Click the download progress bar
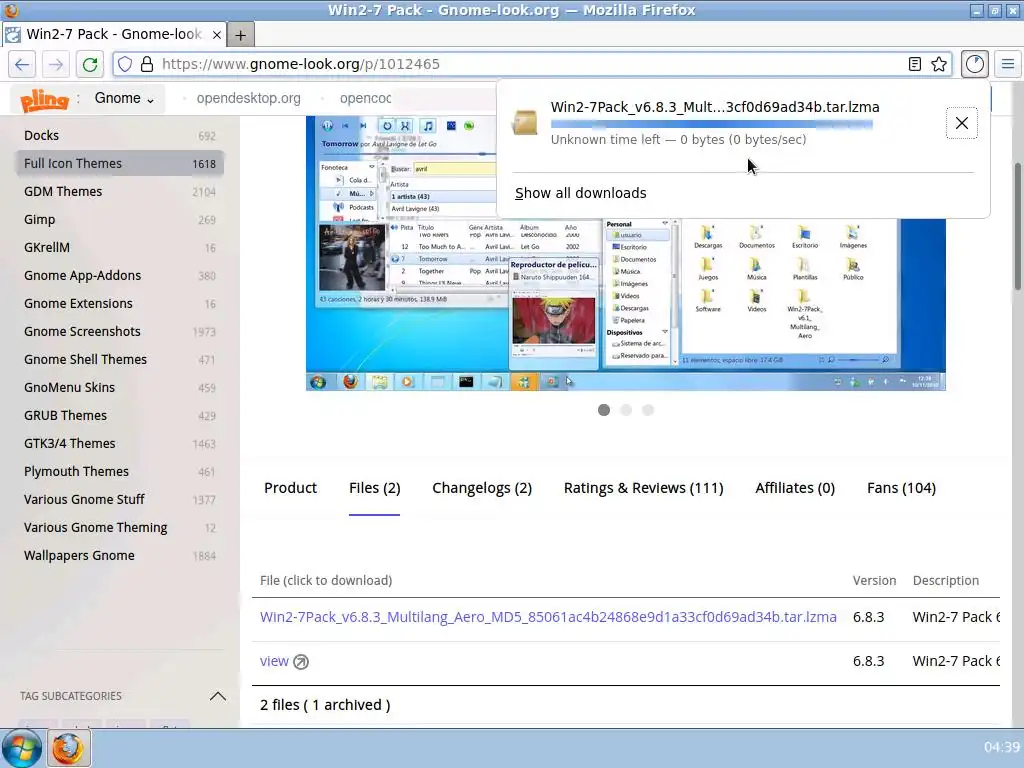 [712, 124]
